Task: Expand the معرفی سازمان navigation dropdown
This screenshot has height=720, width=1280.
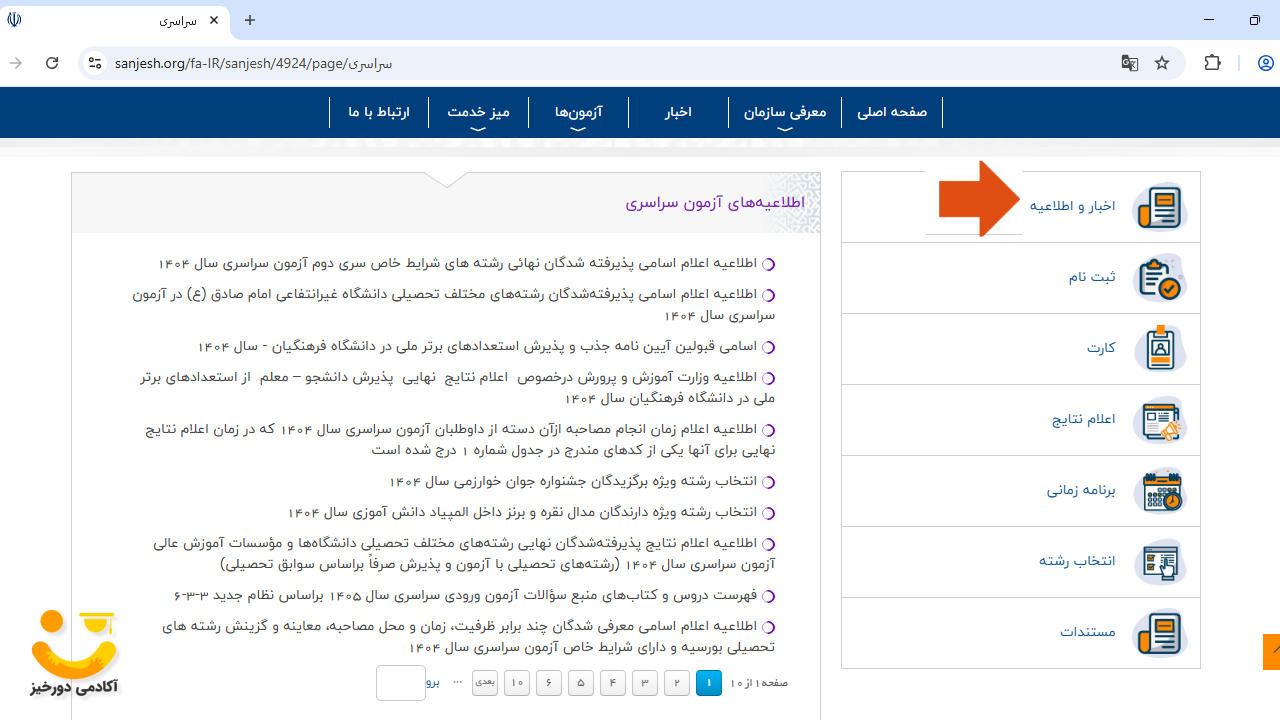Action: coord(785,114)
